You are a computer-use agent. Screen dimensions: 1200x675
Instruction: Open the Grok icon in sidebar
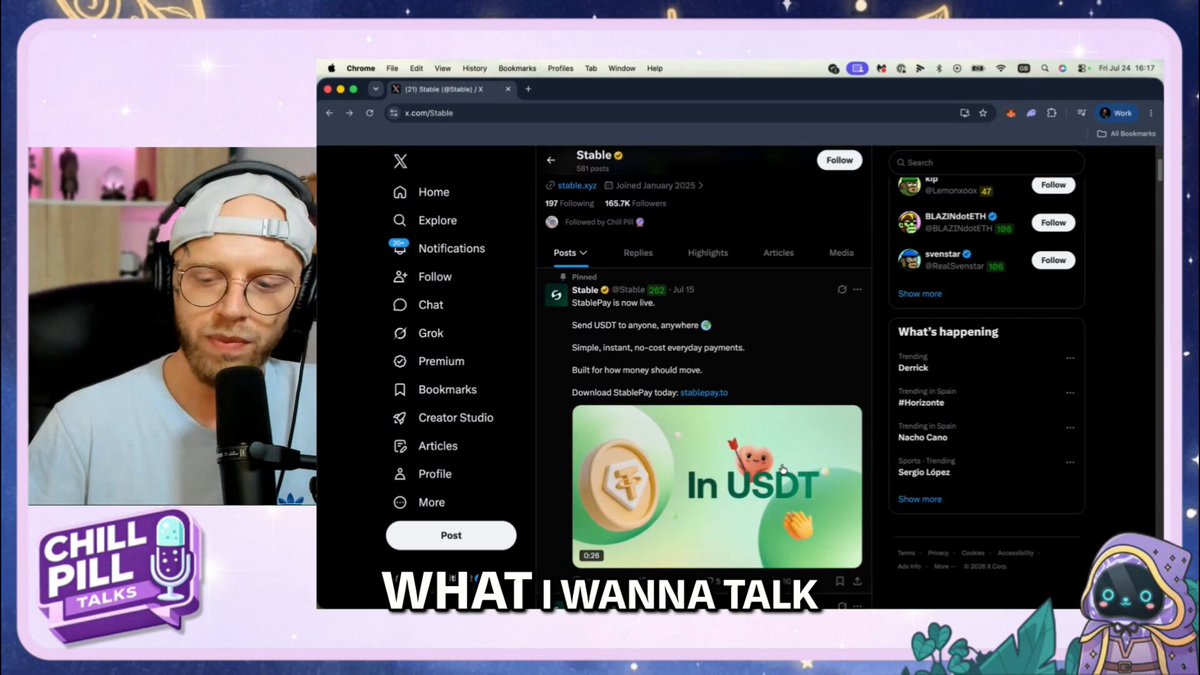pyautogui.click(x=400, y=333)
